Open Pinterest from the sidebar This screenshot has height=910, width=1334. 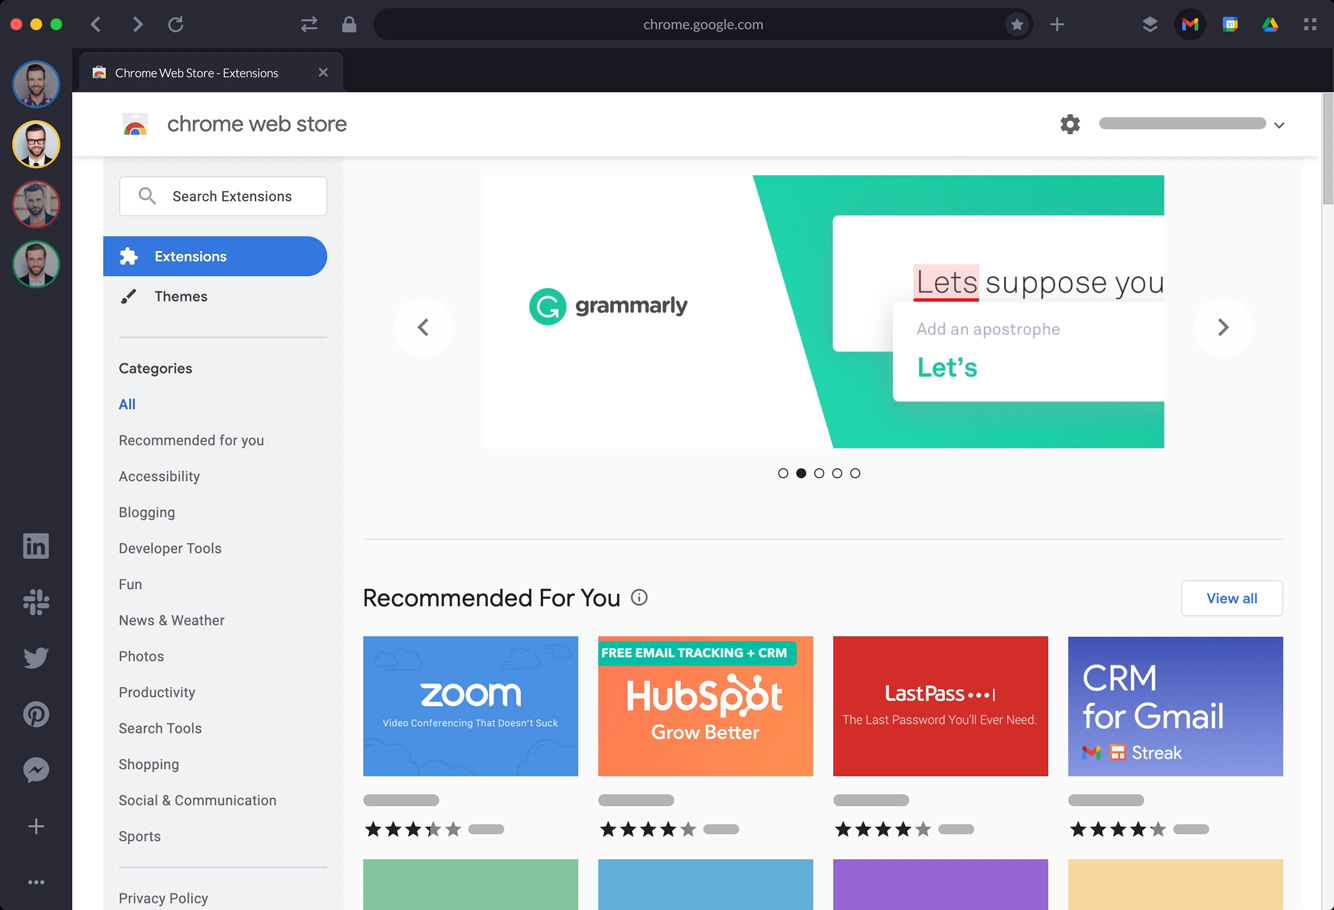click(36, 714)
